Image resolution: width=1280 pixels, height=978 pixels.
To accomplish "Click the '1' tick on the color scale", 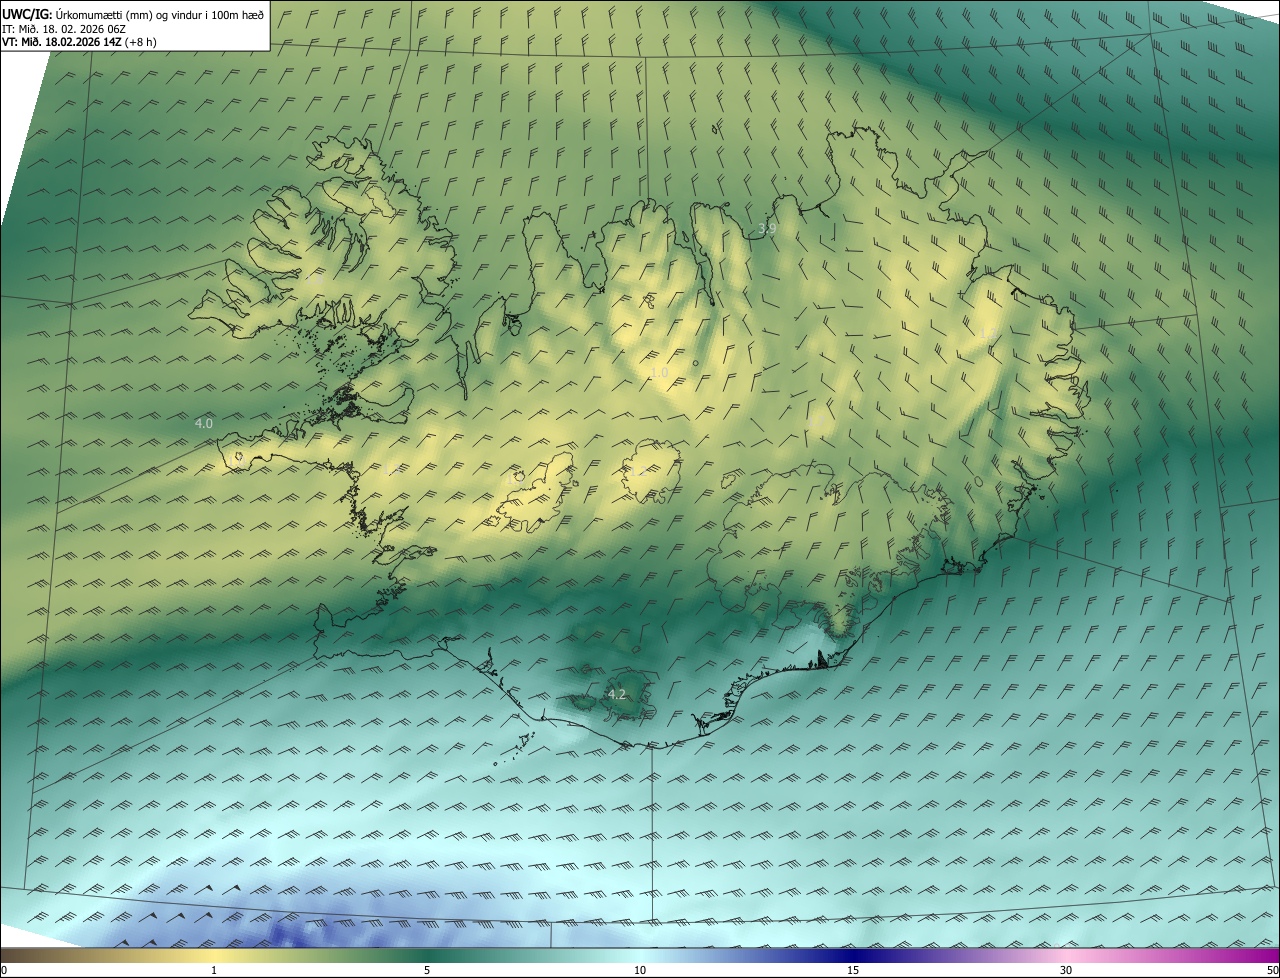I will (x=214, y=970).
